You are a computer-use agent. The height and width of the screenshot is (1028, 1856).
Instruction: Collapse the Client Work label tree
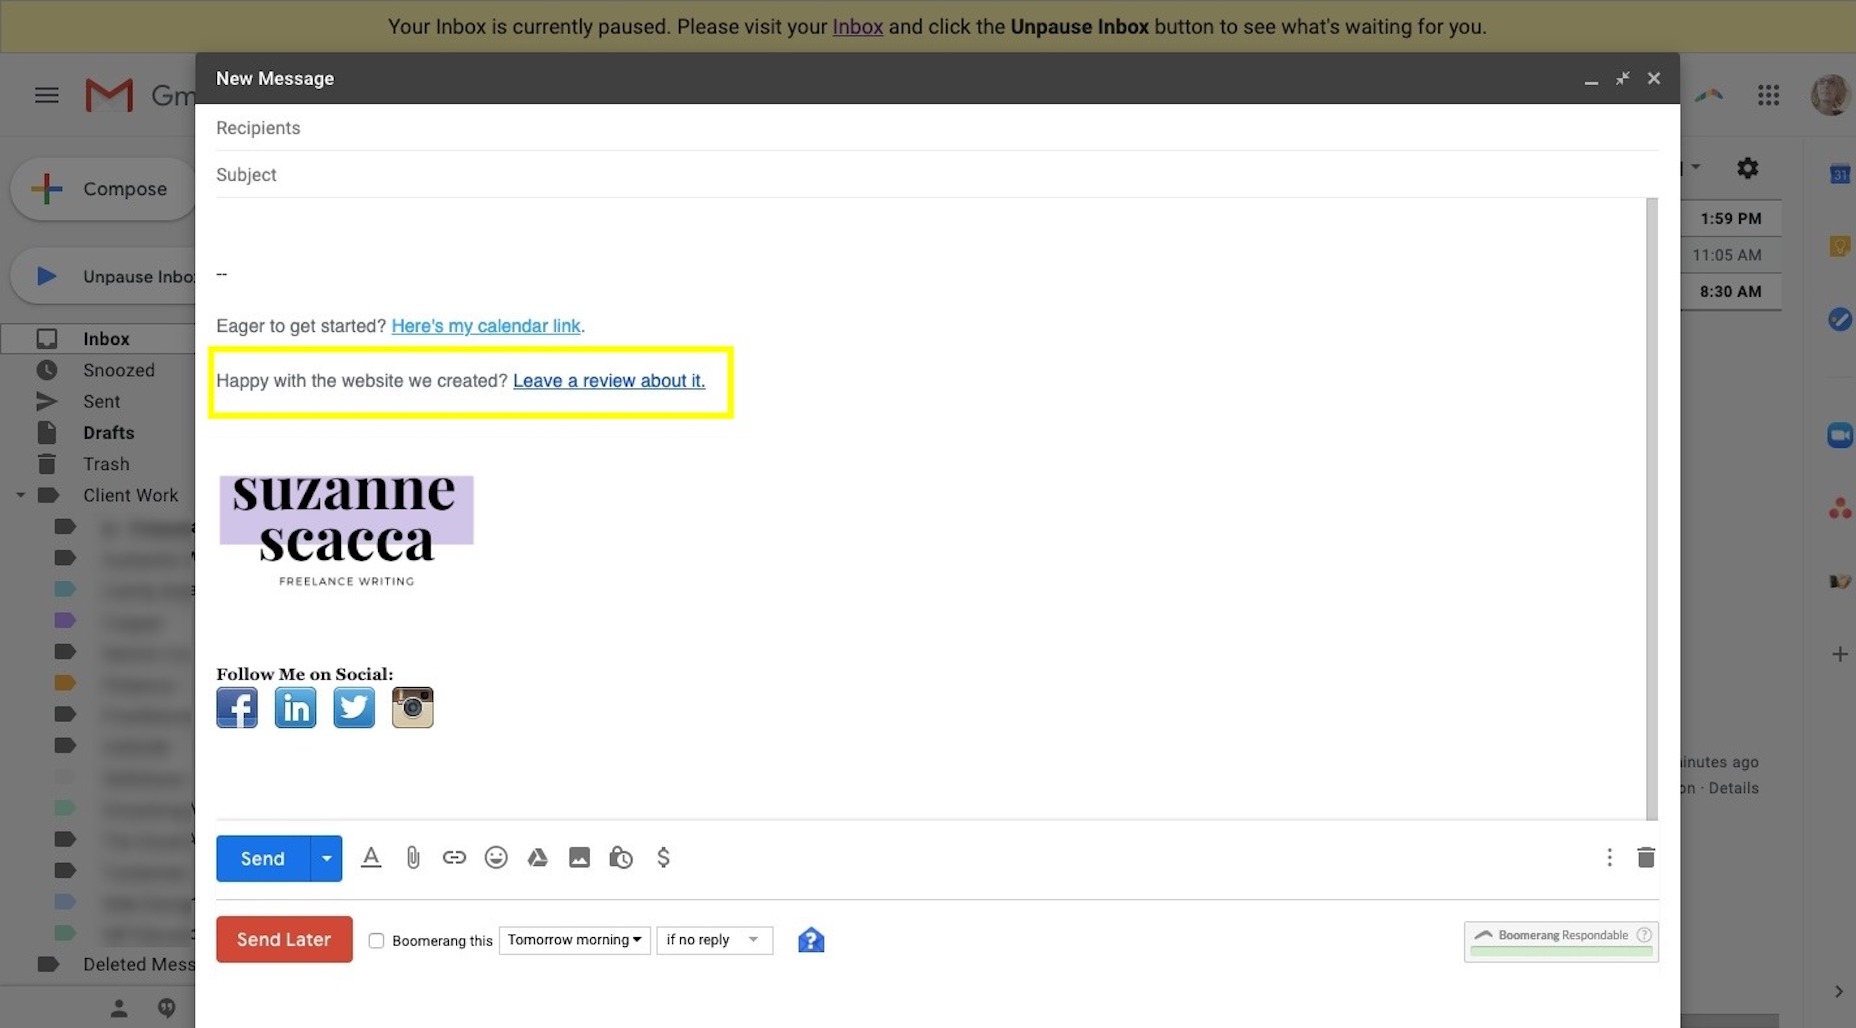pyautogui.click(x=20, y=495)
